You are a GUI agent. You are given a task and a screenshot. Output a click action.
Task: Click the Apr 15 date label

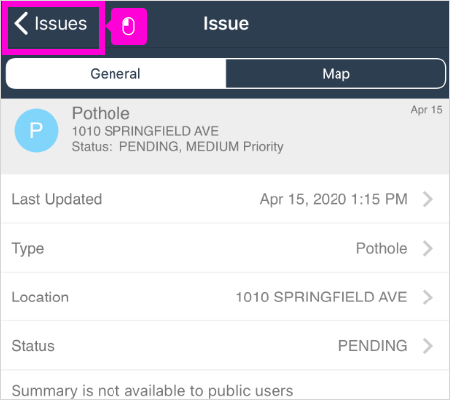[426, 110]
